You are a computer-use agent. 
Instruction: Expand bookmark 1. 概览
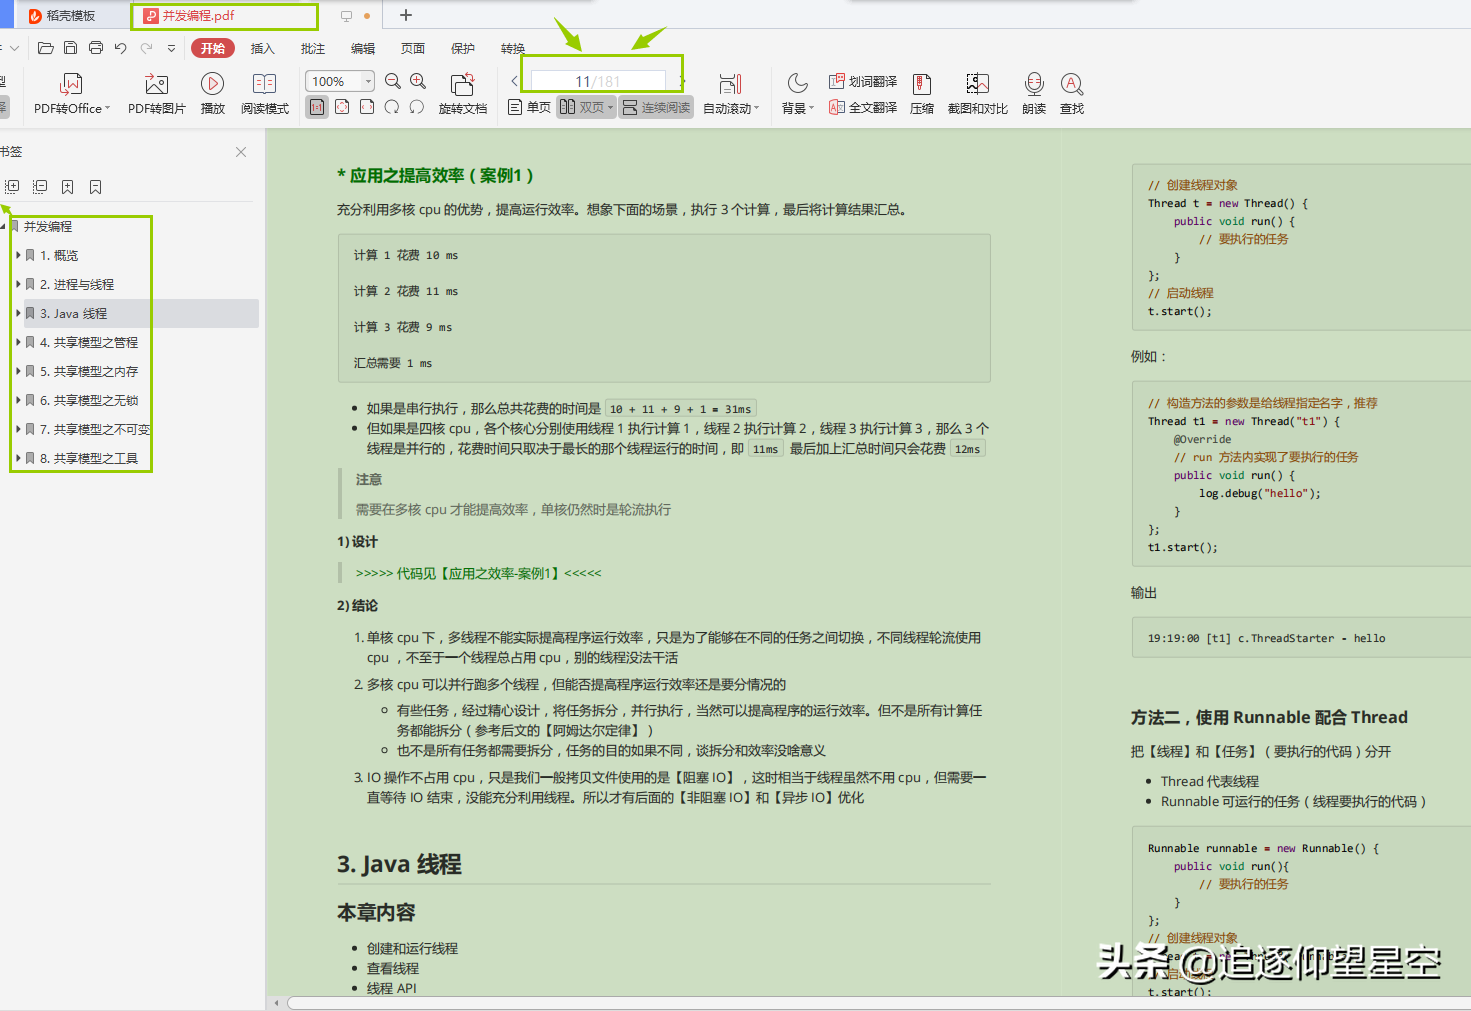click(x=19, y=256)
